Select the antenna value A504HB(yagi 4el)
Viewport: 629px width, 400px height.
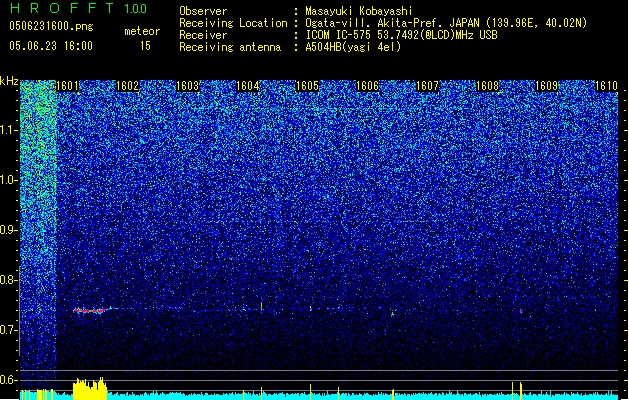(353, 47)
